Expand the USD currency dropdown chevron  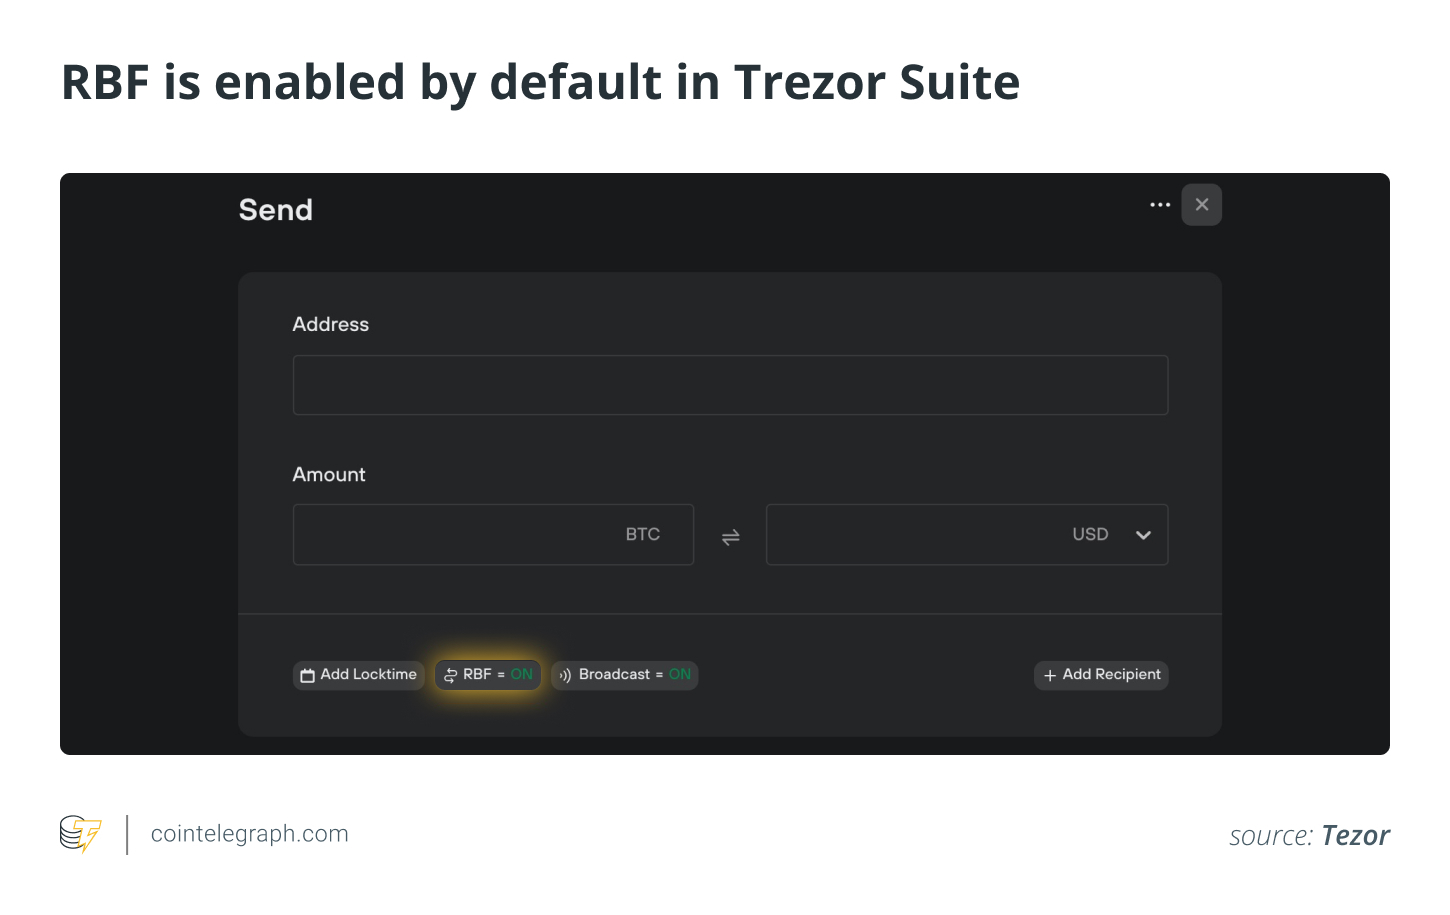(1143, 535)
